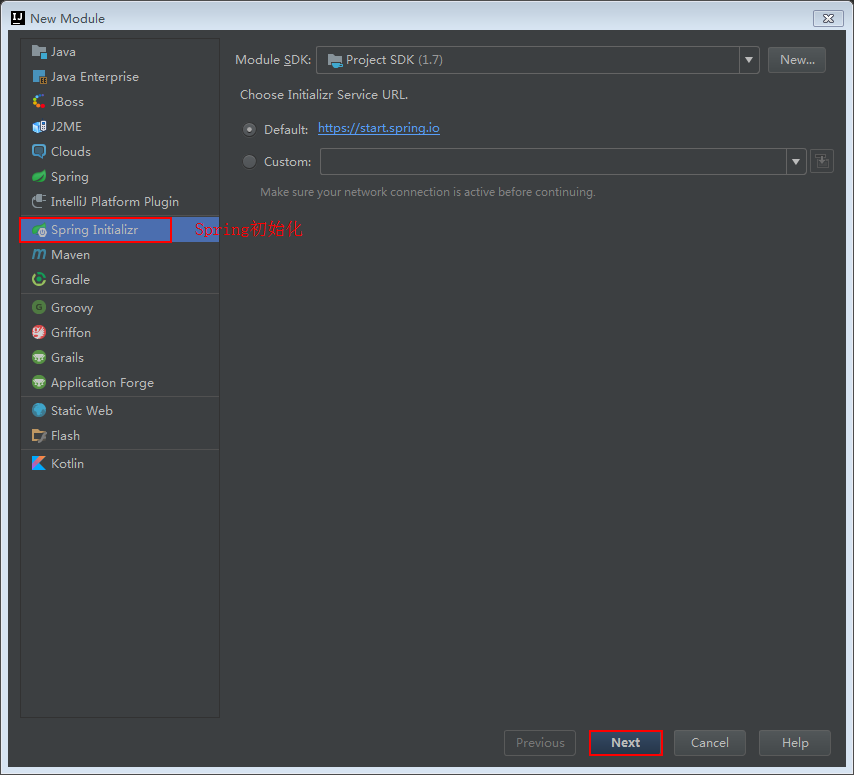Click the Griffon icon

pos(39,332)
